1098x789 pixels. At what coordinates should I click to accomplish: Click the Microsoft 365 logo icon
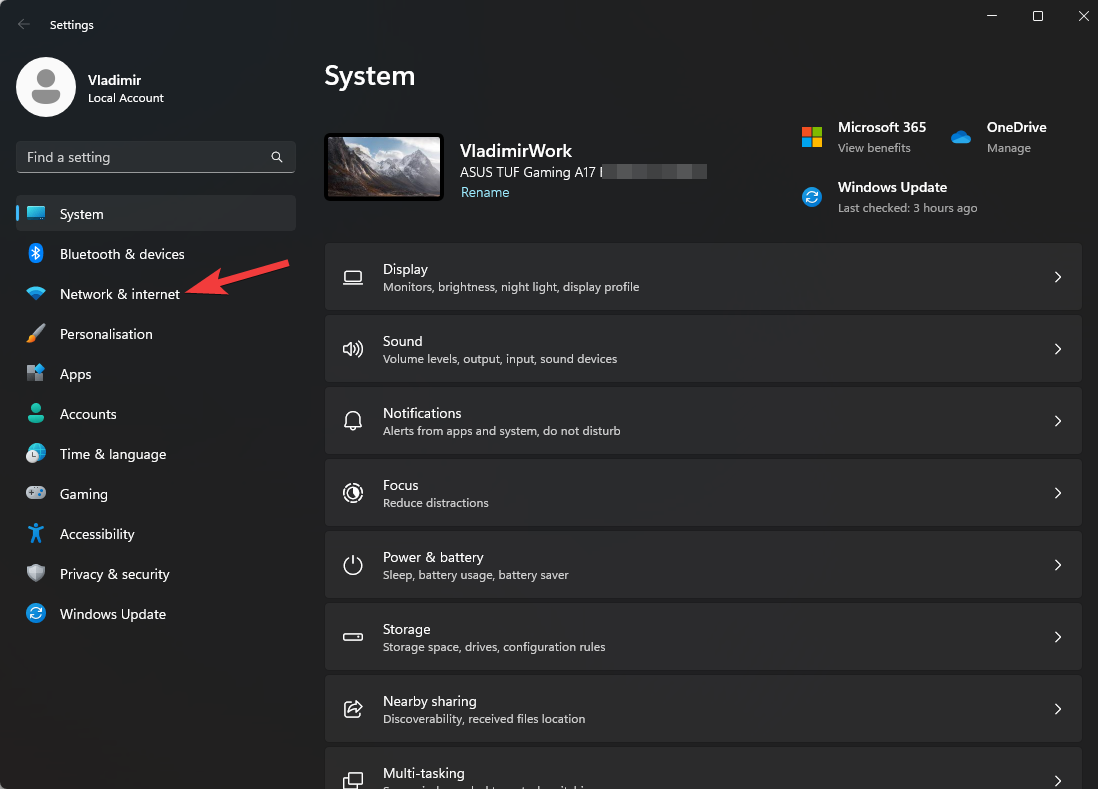pyautogui.click(x=812, y=137)
